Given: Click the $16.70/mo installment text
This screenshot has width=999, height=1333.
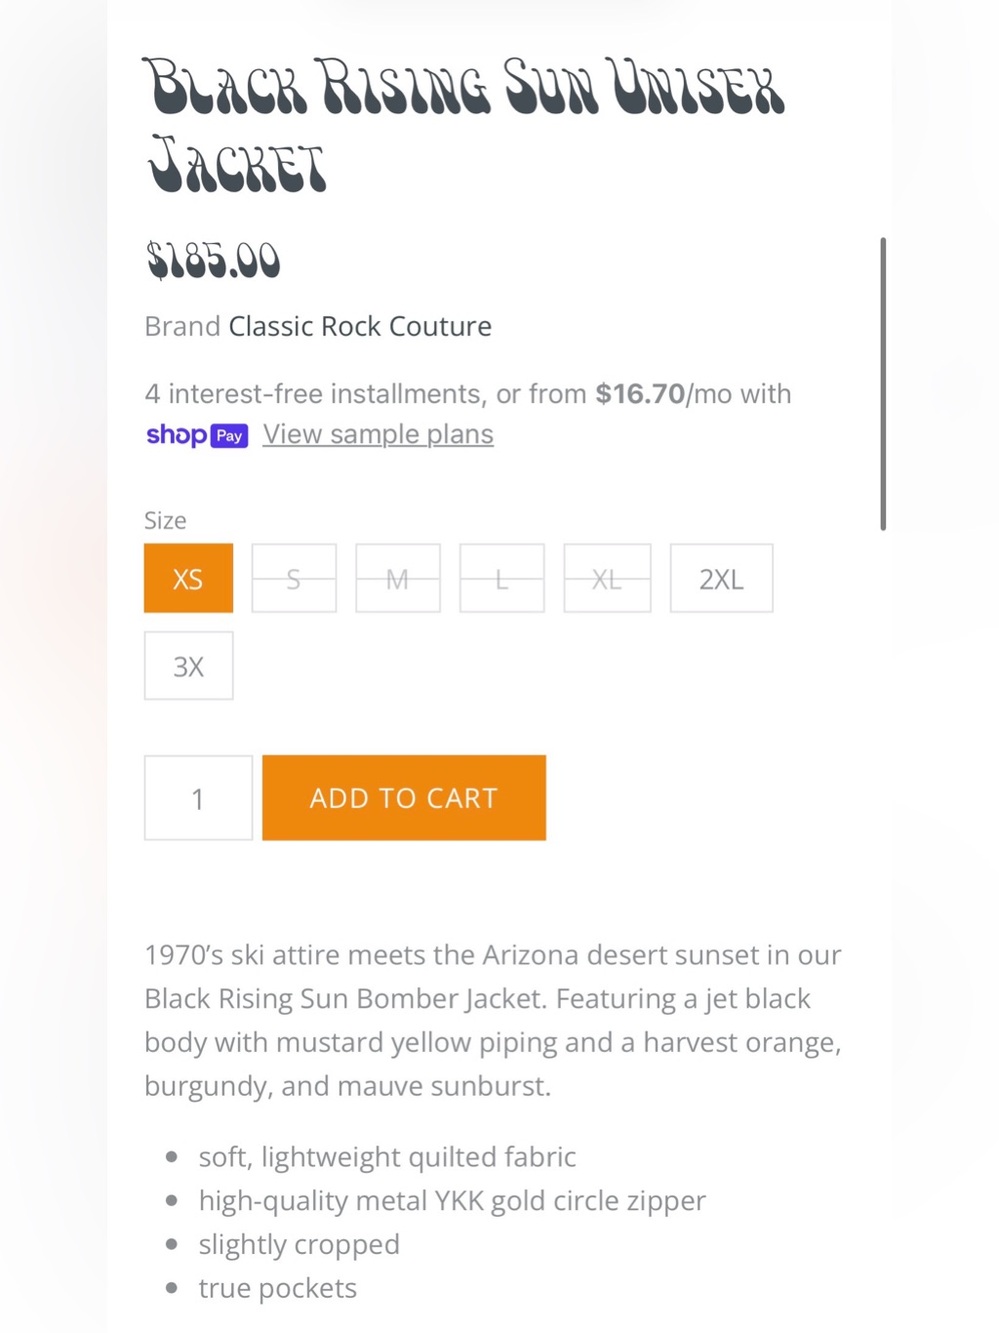Looking at the screenshot, I should point(664,394).
